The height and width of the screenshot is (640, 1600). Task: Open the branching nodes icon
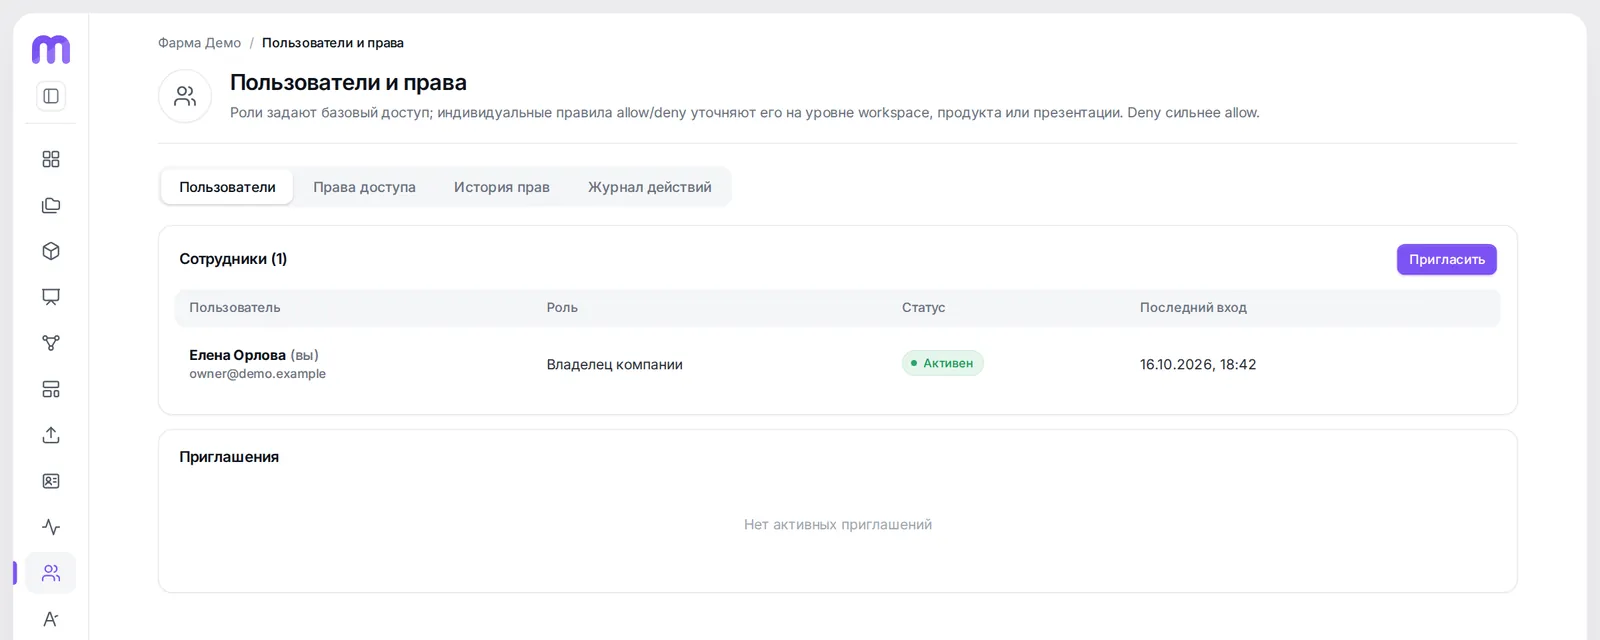point(51,343)
